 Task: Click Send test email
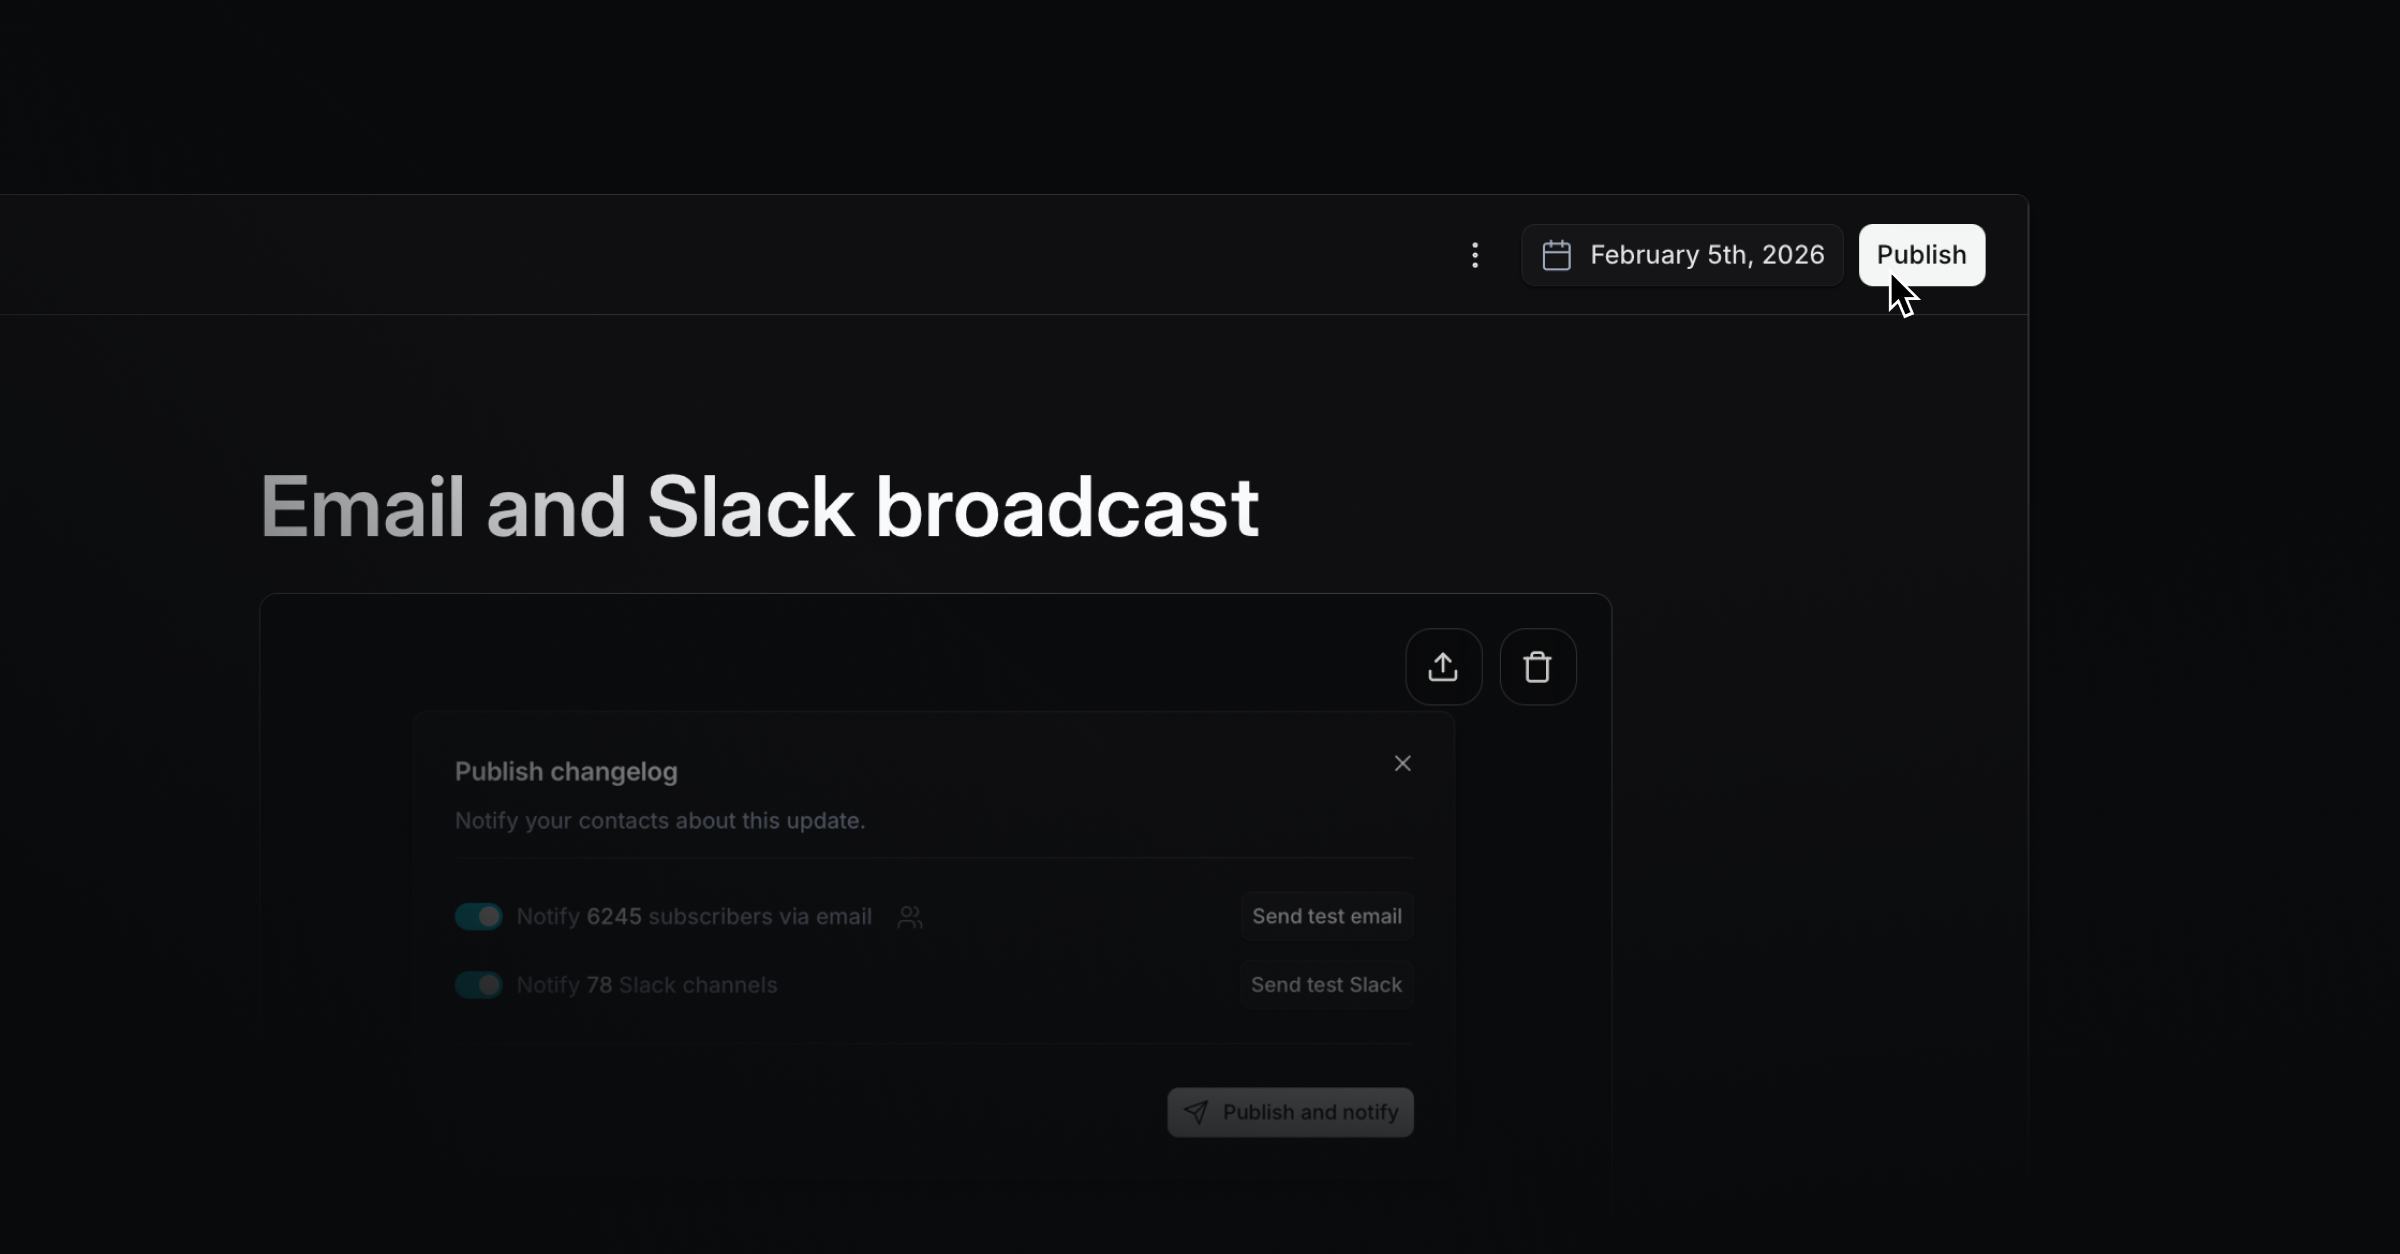click(1326, 917)
